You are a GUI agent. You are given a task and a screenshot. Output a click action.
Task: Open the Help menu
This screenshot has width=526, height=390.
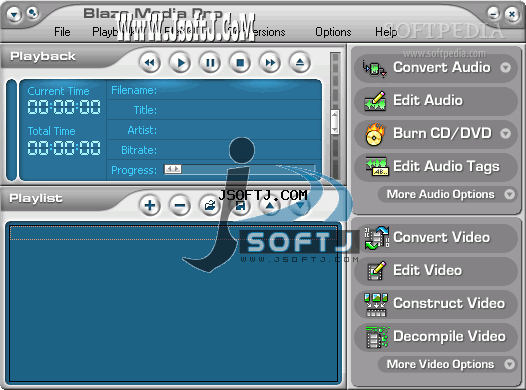386,32
